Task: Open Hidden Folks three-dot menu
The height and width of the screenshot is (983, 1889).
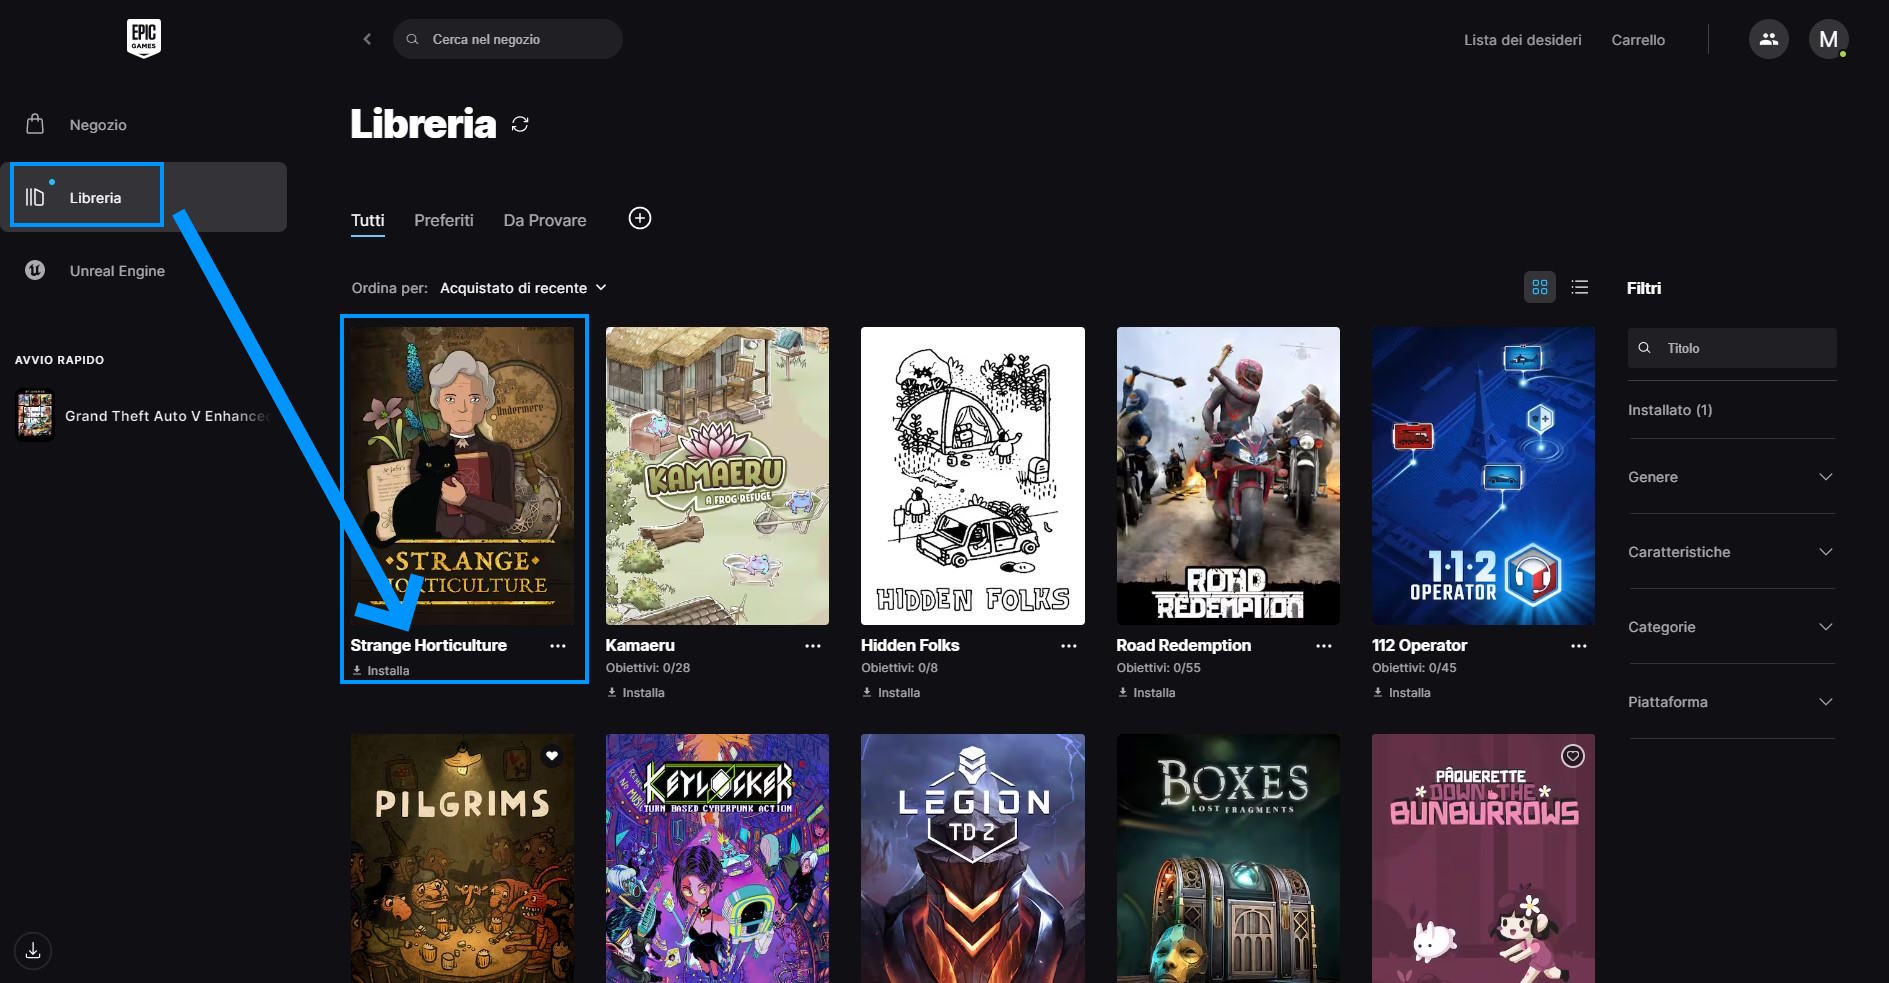Action: [1069, 646]
